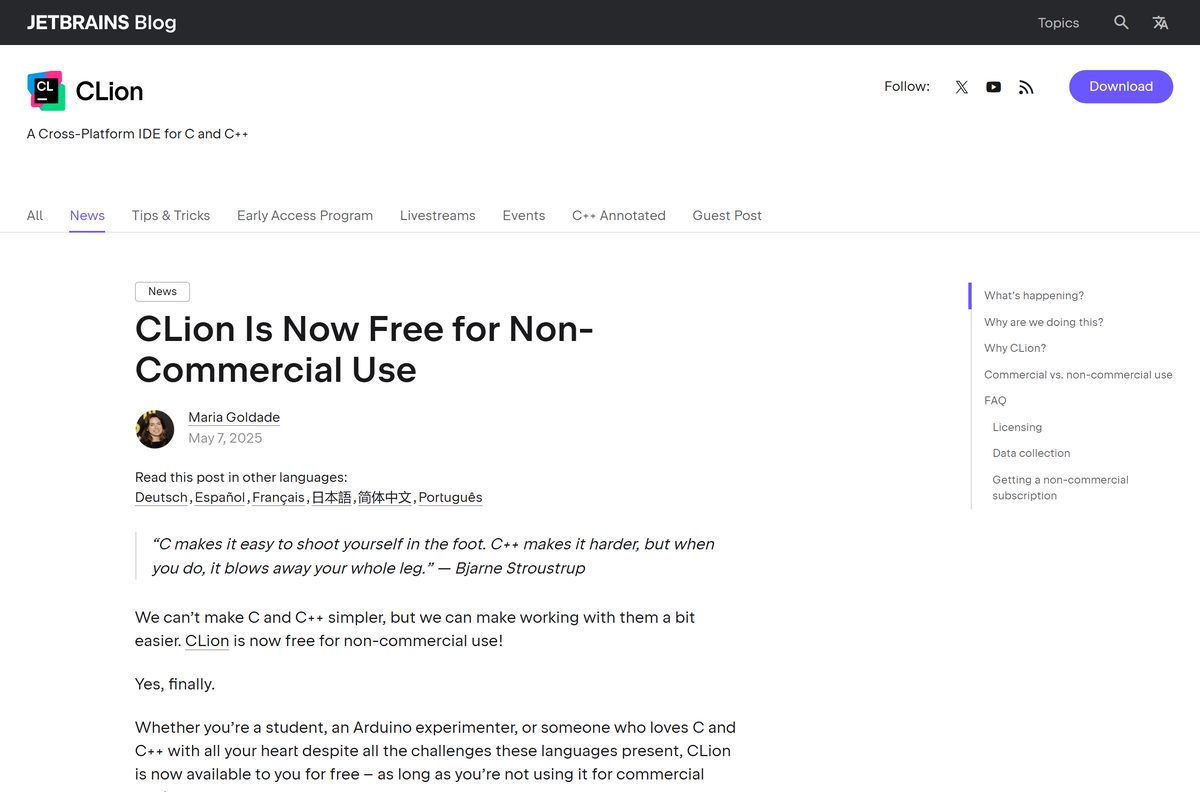This screenshot has height=792, width=1200.
Task: Go to the Livestreams tab
Action: 438,215
